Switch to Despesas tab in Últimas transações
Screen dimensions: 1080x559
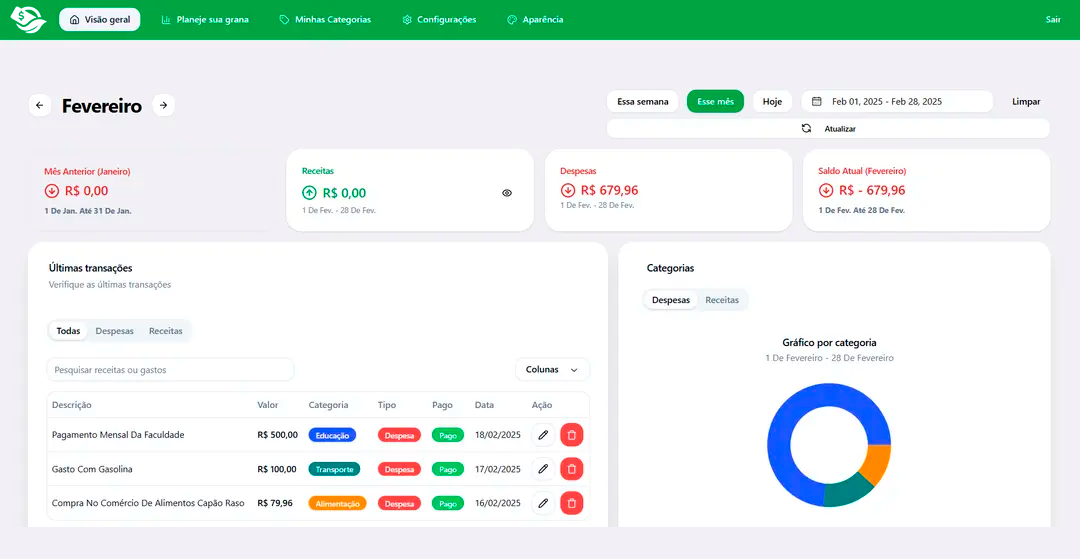(114, 331)
